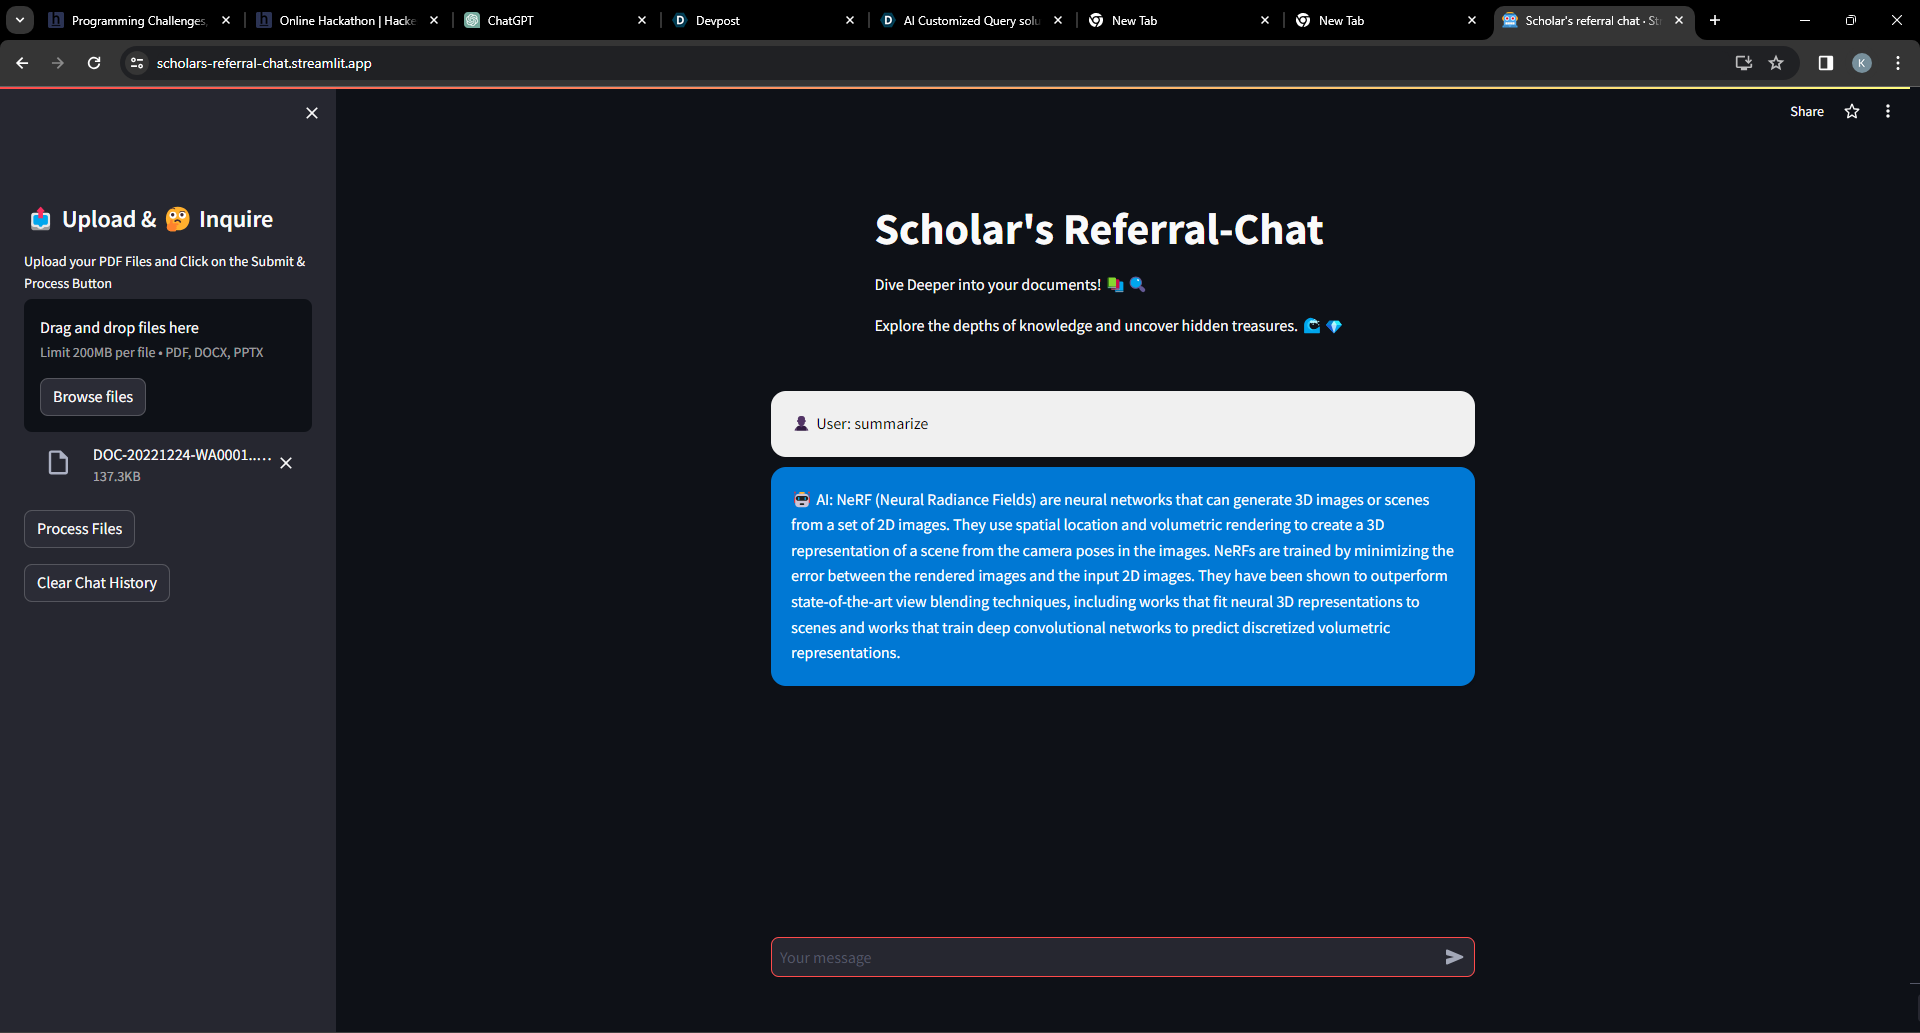1920x1033 pixels.
Task: Remove the uploaded DOC-20221224 file
Action: 286,463
